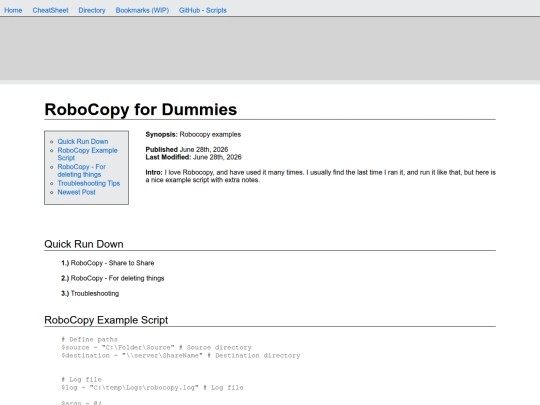Screen dimensions: 540x405
Task: Click the $source code line
Action: pos(156,347)
